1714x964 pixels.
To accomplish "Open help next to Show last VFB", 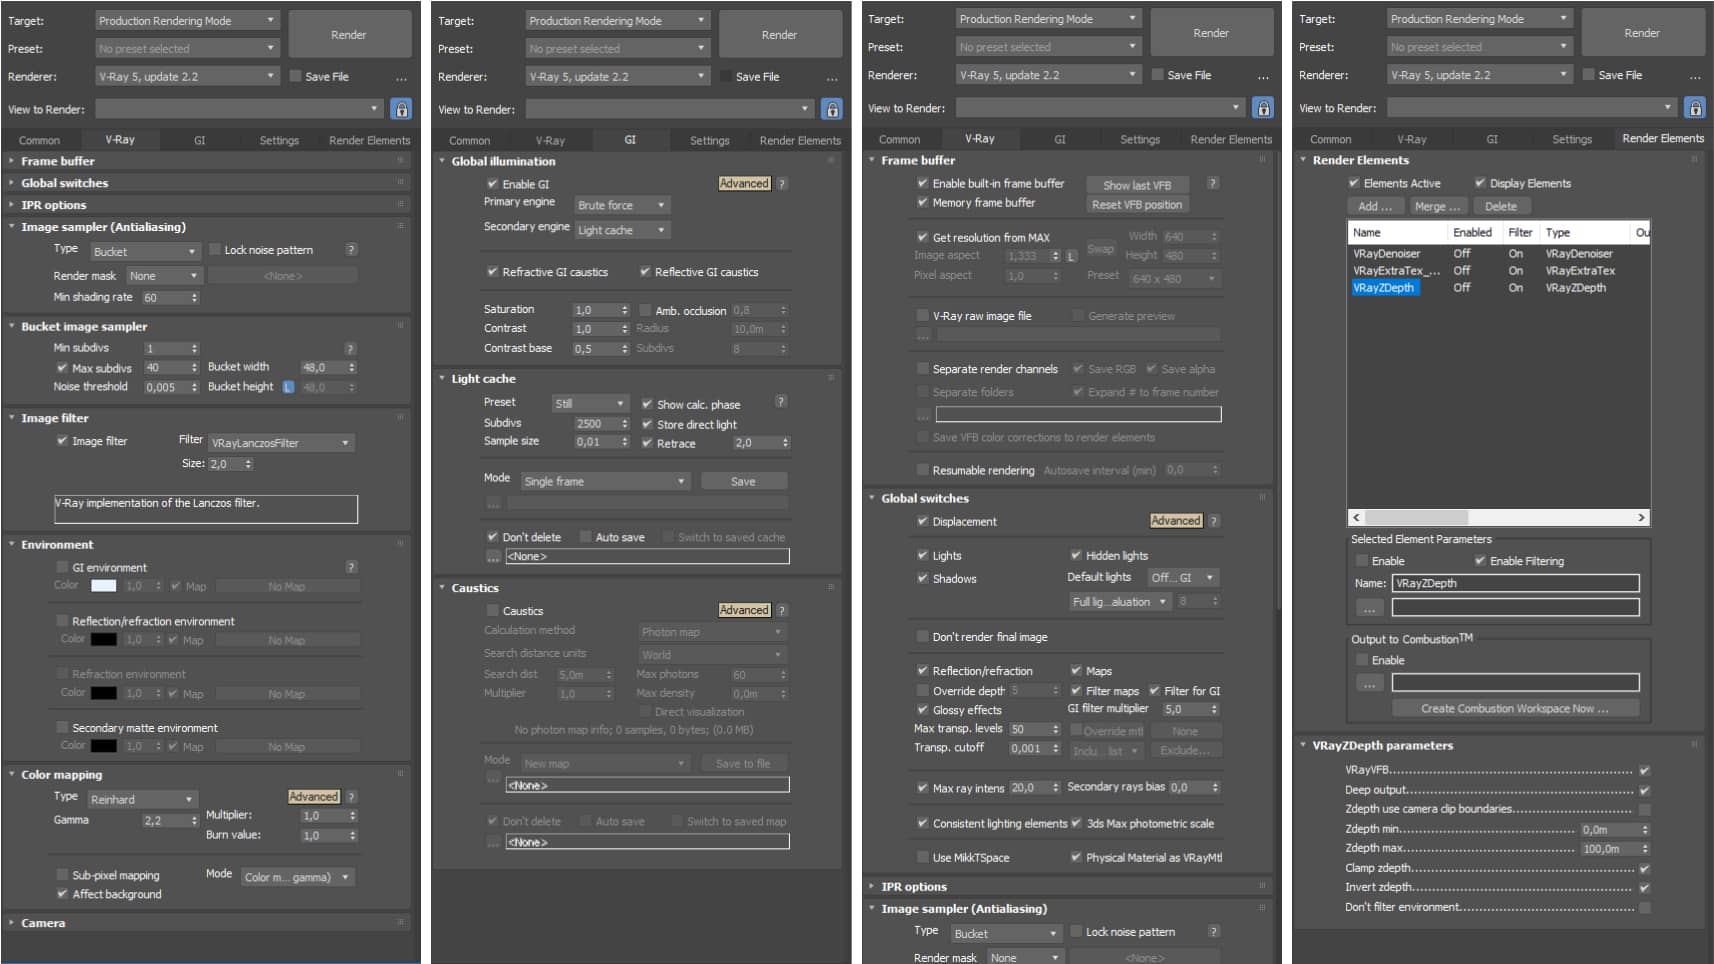I will pos(1213,183).
